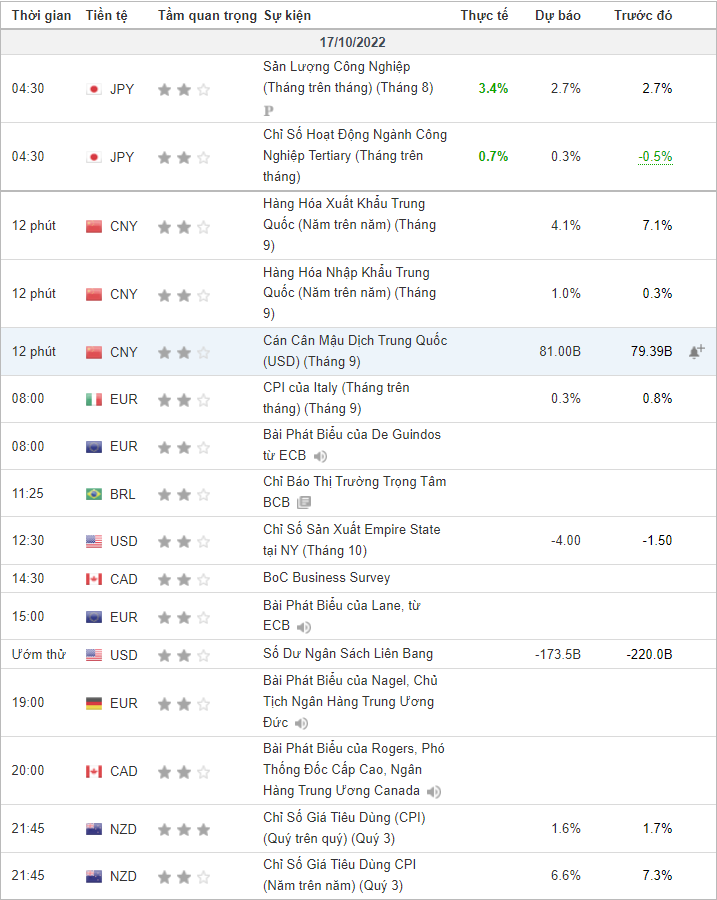Click the Sự kiện column header
The image size is (717, 900).
288,15
